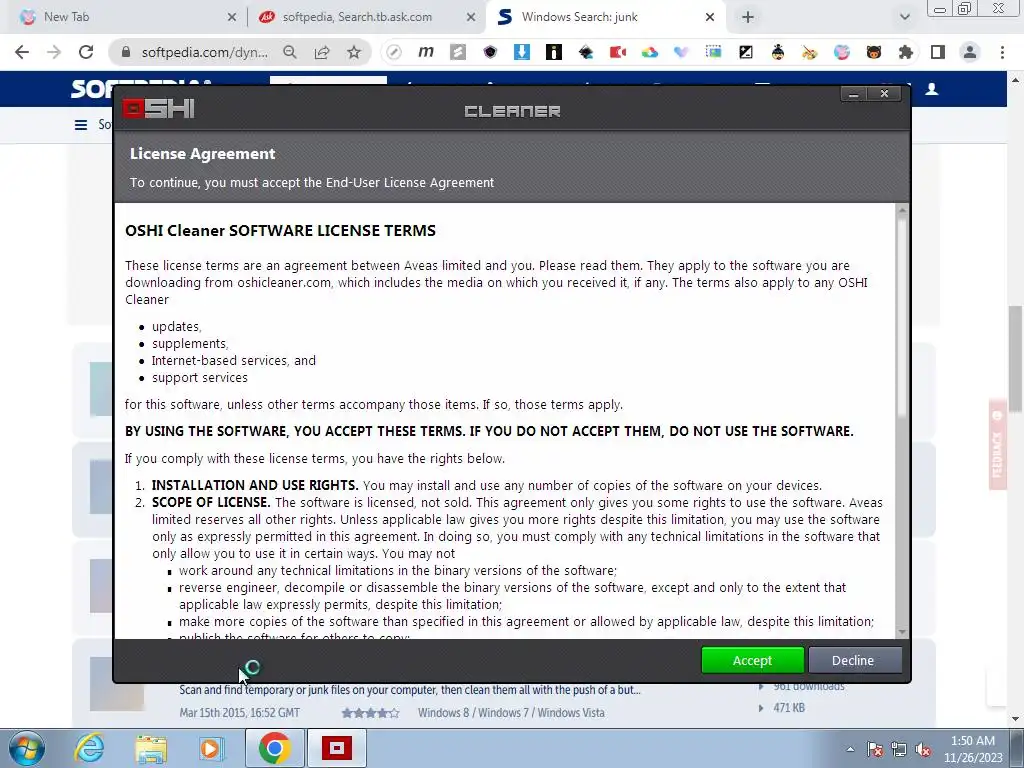Screen dimensions: 1024x768
Task: Open the Chrome three-dot menu
Action: pyautogui.click(x=1002, y=52)
